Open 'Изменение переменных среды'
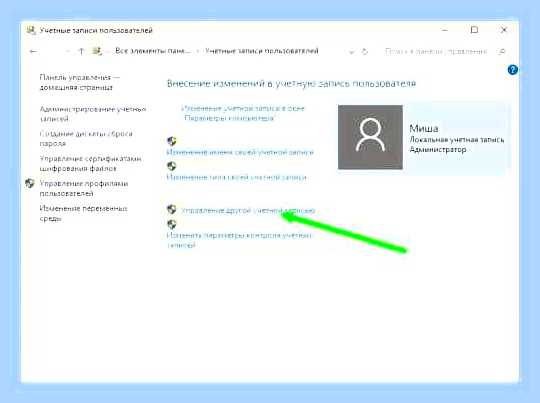The height and width of the screenshot is (403, 540). (83, 213)
